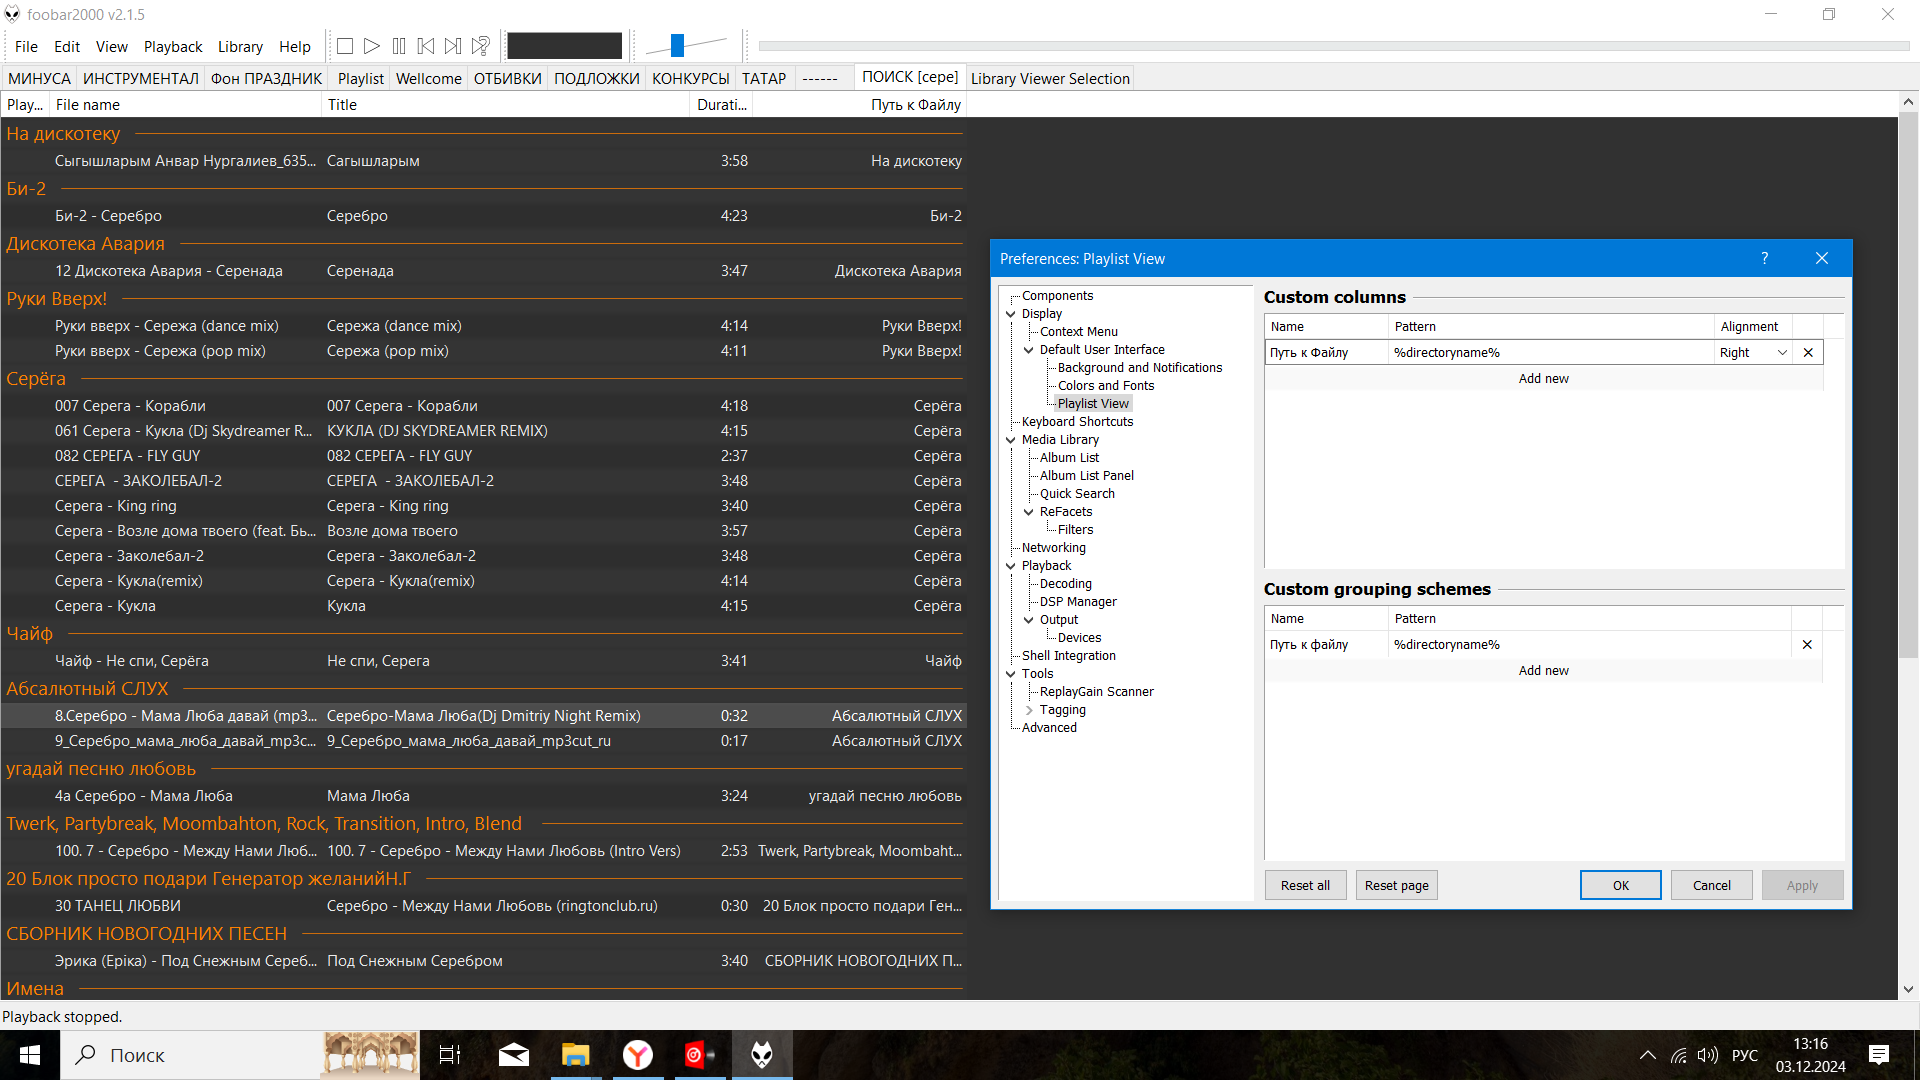Click the blue volume slider handle
Screen dimensions: 1920x1080
pyautogui.click(x=677, y=45)
